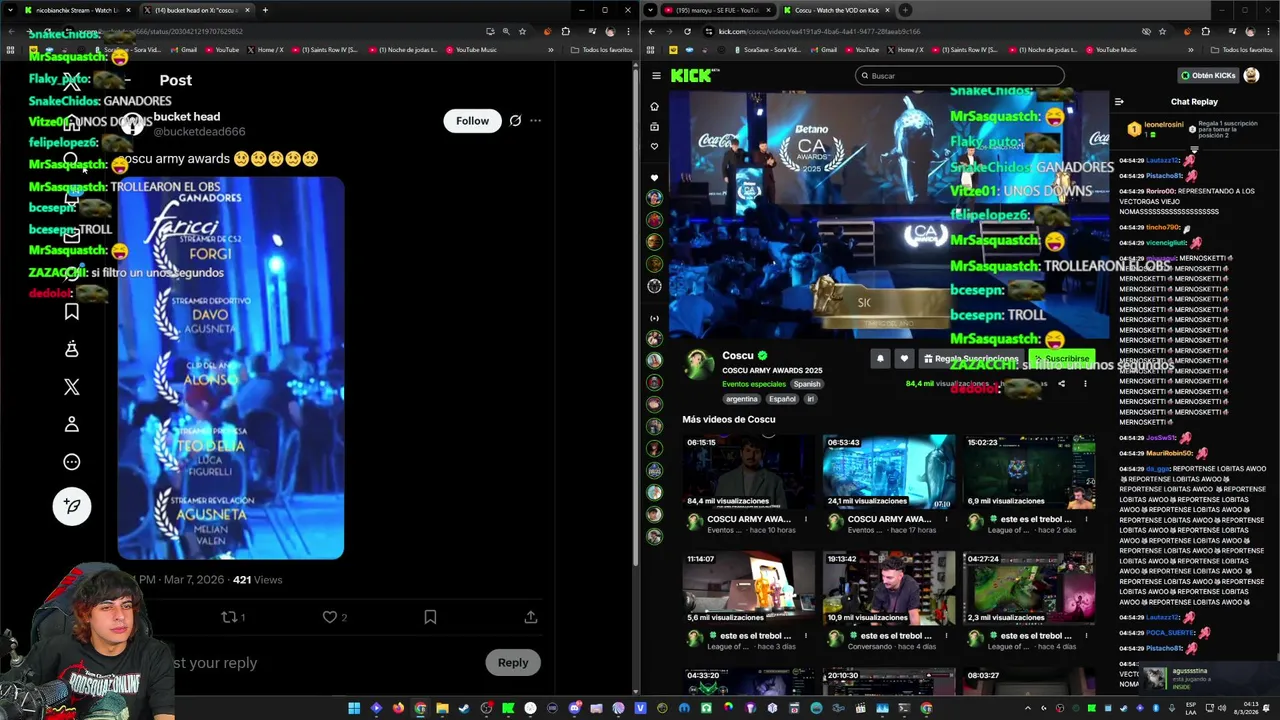The image size is (1280, 720).
Task: Toggle the eye-slash icon in Kick address bar
Action: [x=1146, y=31]
